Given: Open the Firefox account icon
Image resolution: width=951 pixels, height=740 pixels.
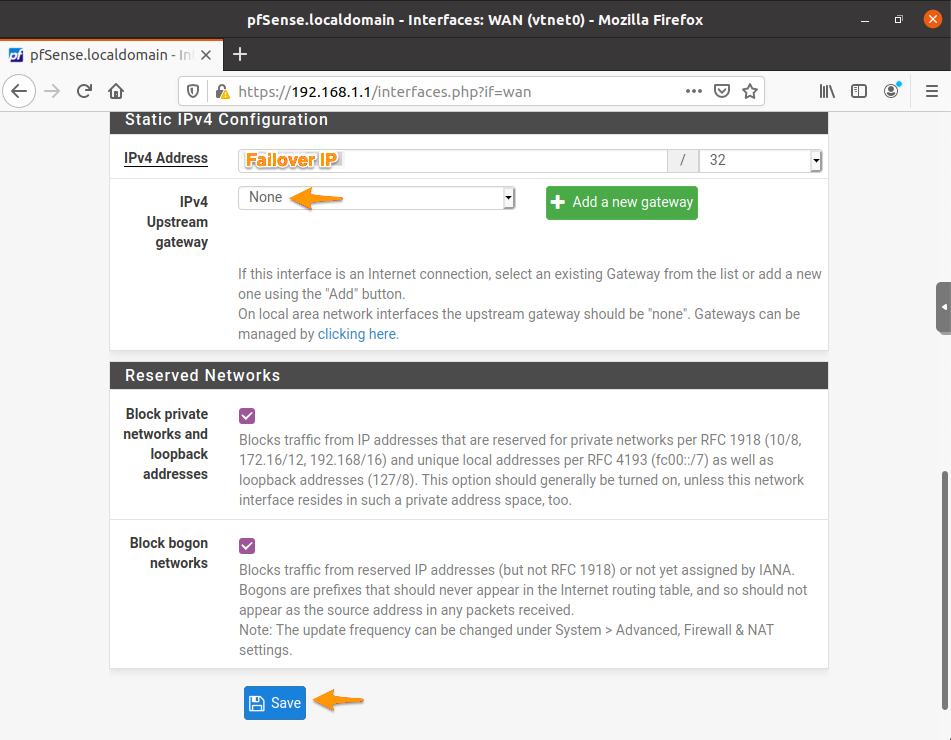Looking at the screenshot, I should (x=891, y=90).
